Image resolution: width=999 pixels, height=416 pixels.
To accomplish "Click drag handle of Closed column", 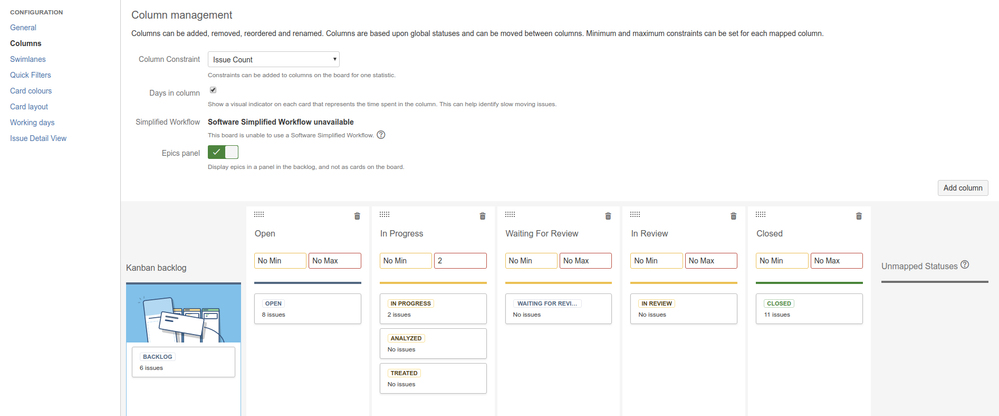I will click(760, 214).
